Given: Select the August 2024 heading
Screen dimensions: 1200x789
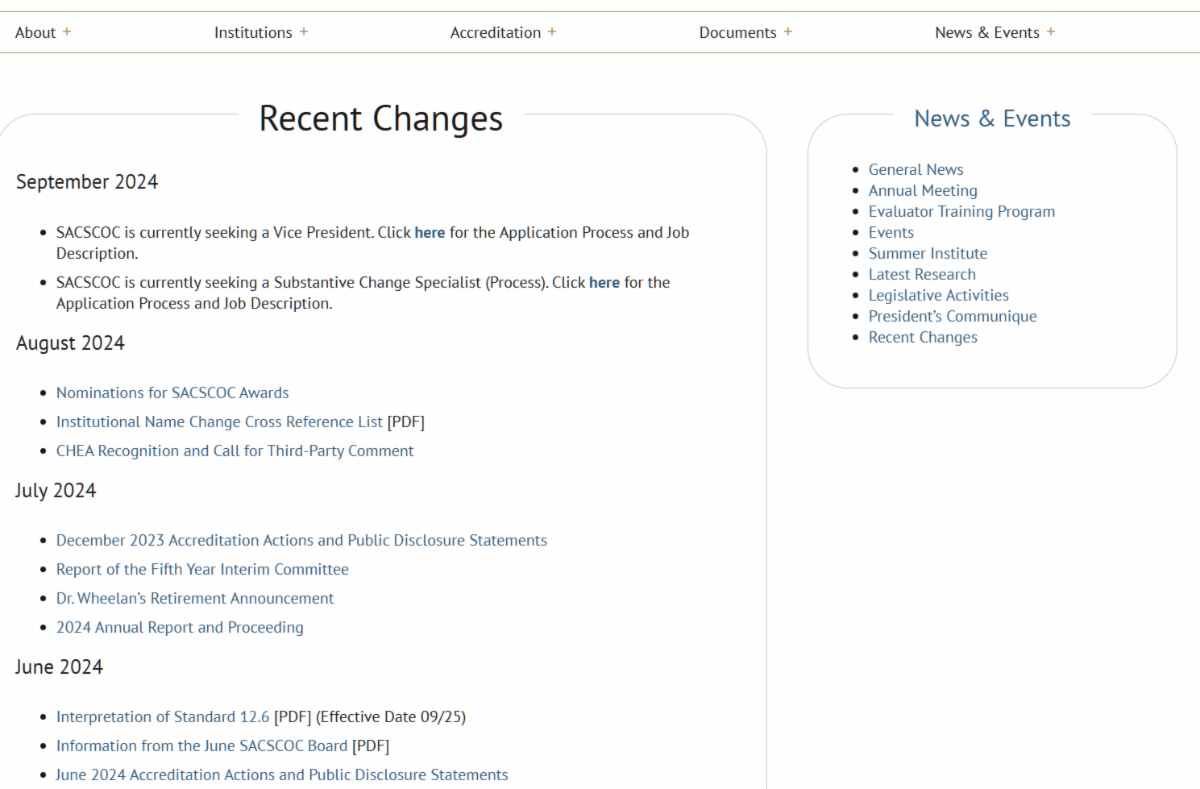Looking at the screenshot, I should tap(70, 343).
